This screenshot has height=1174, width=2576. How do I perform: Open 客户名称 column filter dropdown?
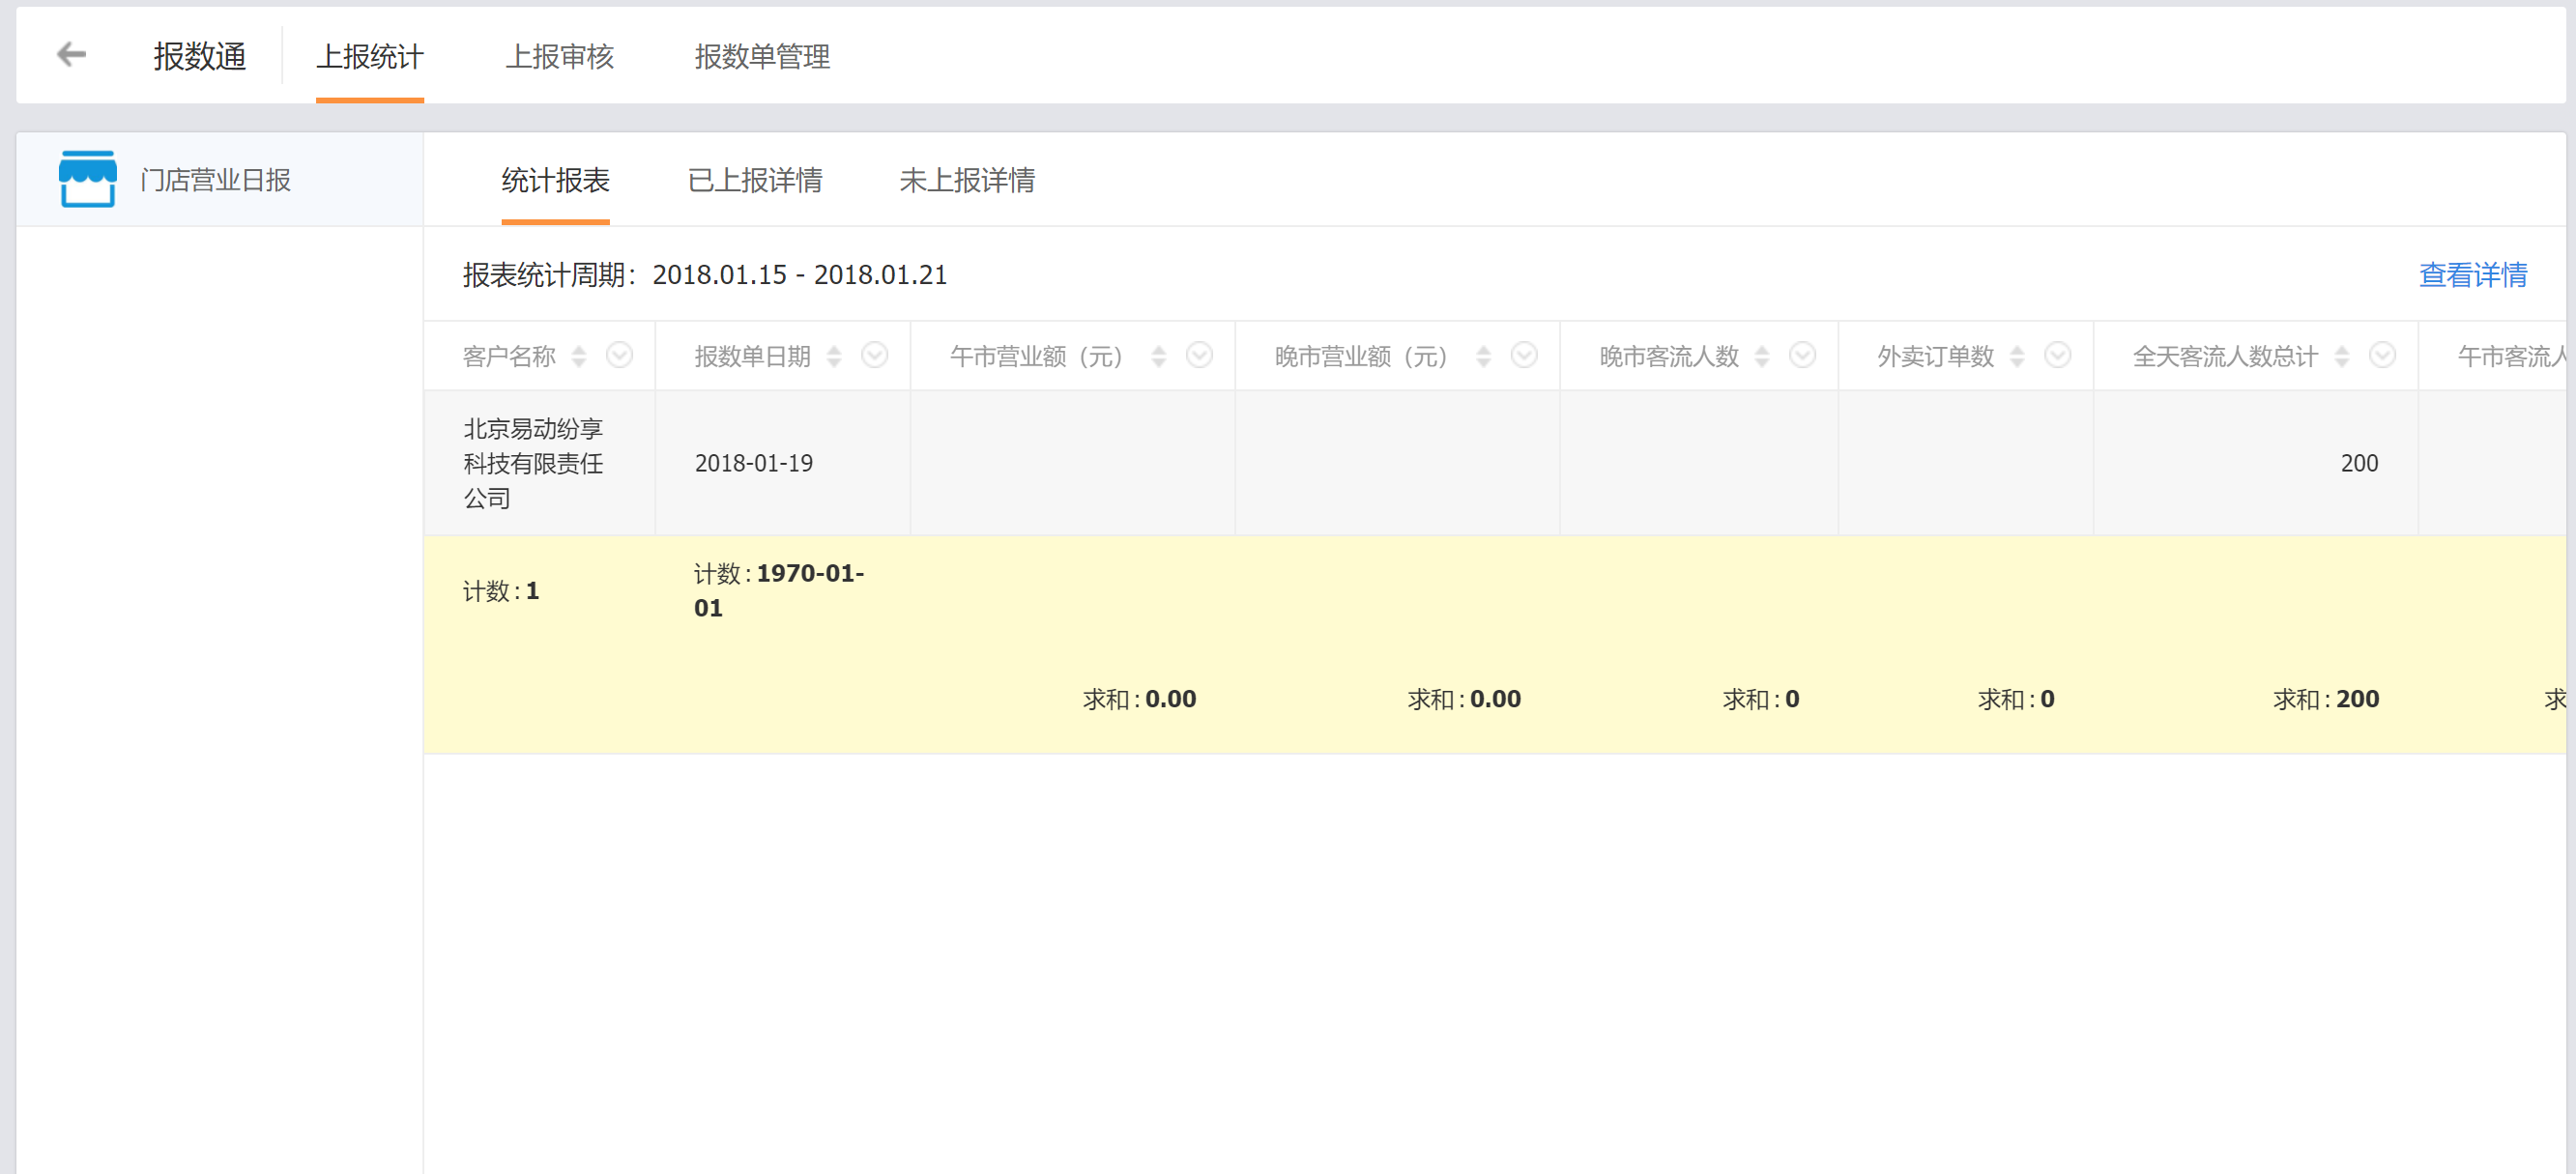(x=619, y=355)
